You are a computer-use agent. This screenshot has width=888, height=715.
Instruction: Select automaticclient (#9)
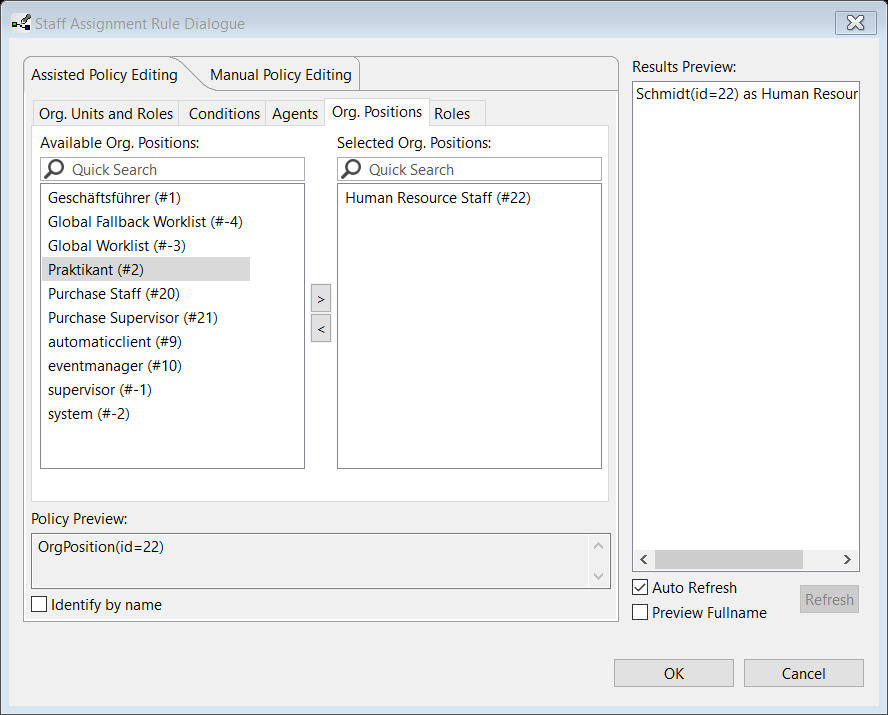pos(115,342)
